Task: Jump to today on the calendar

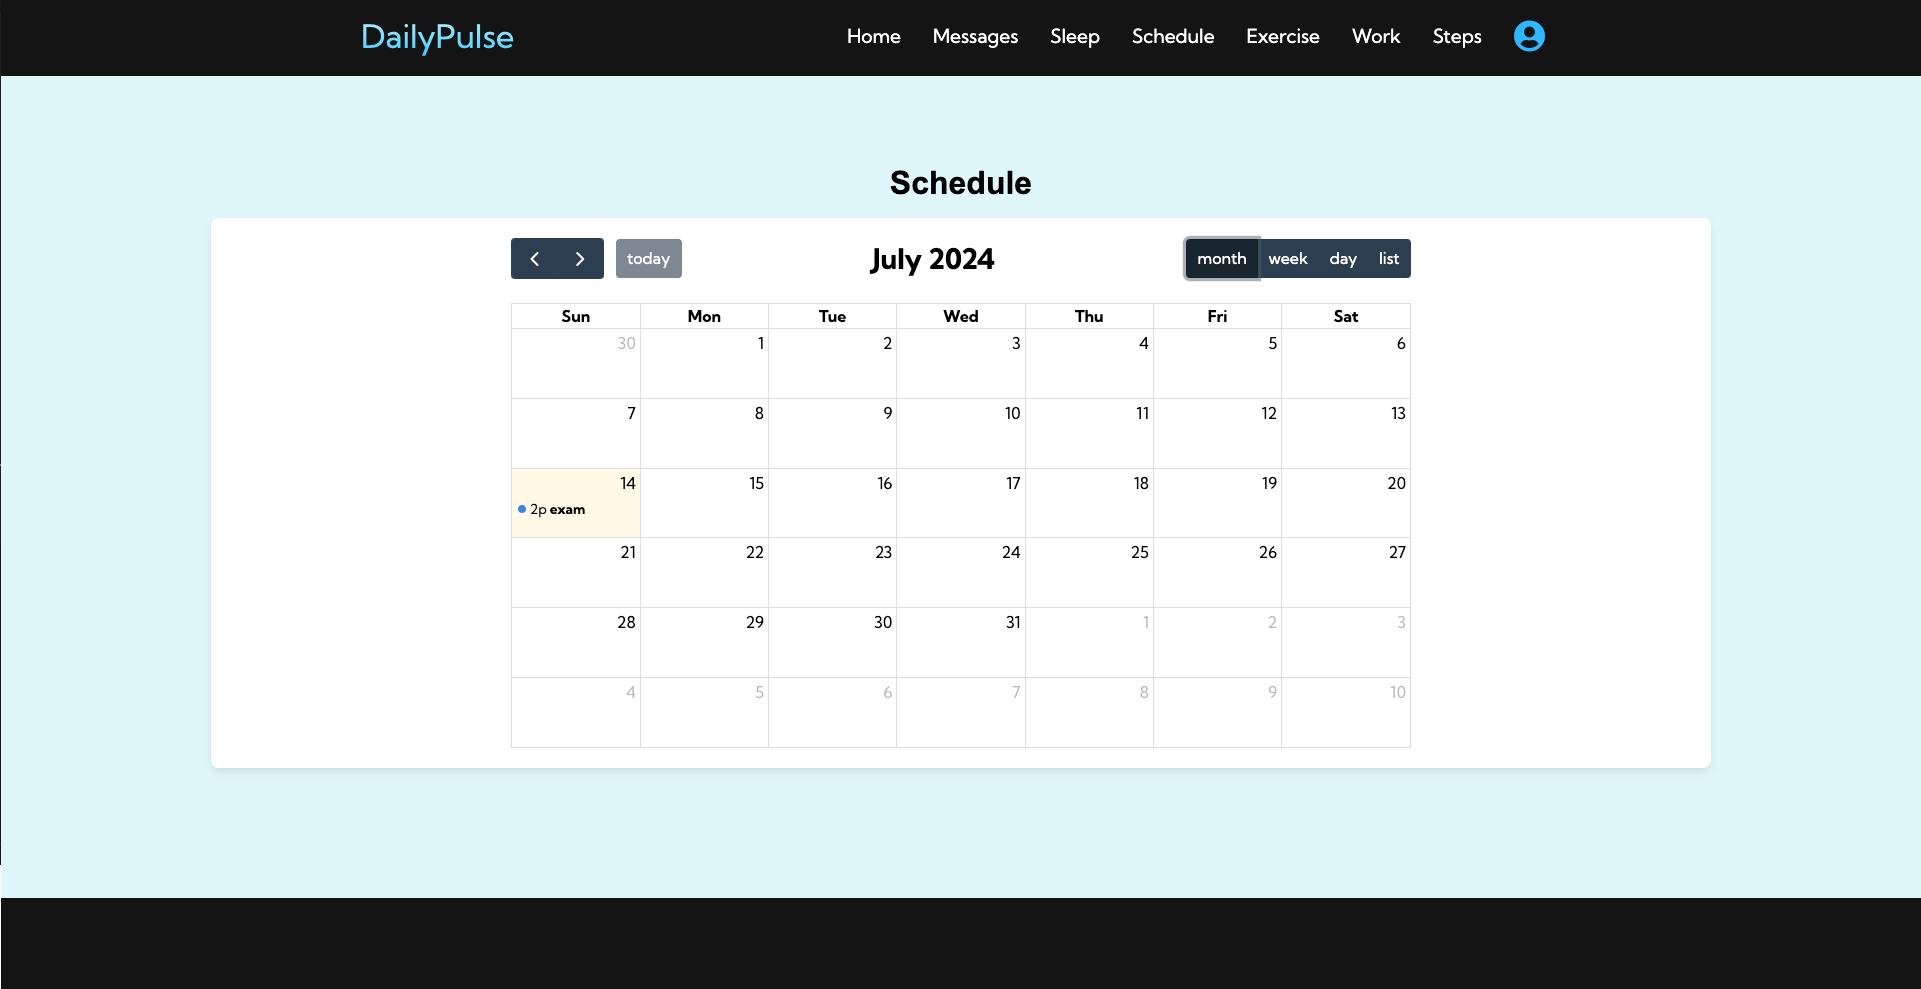Action: (648, 259)
